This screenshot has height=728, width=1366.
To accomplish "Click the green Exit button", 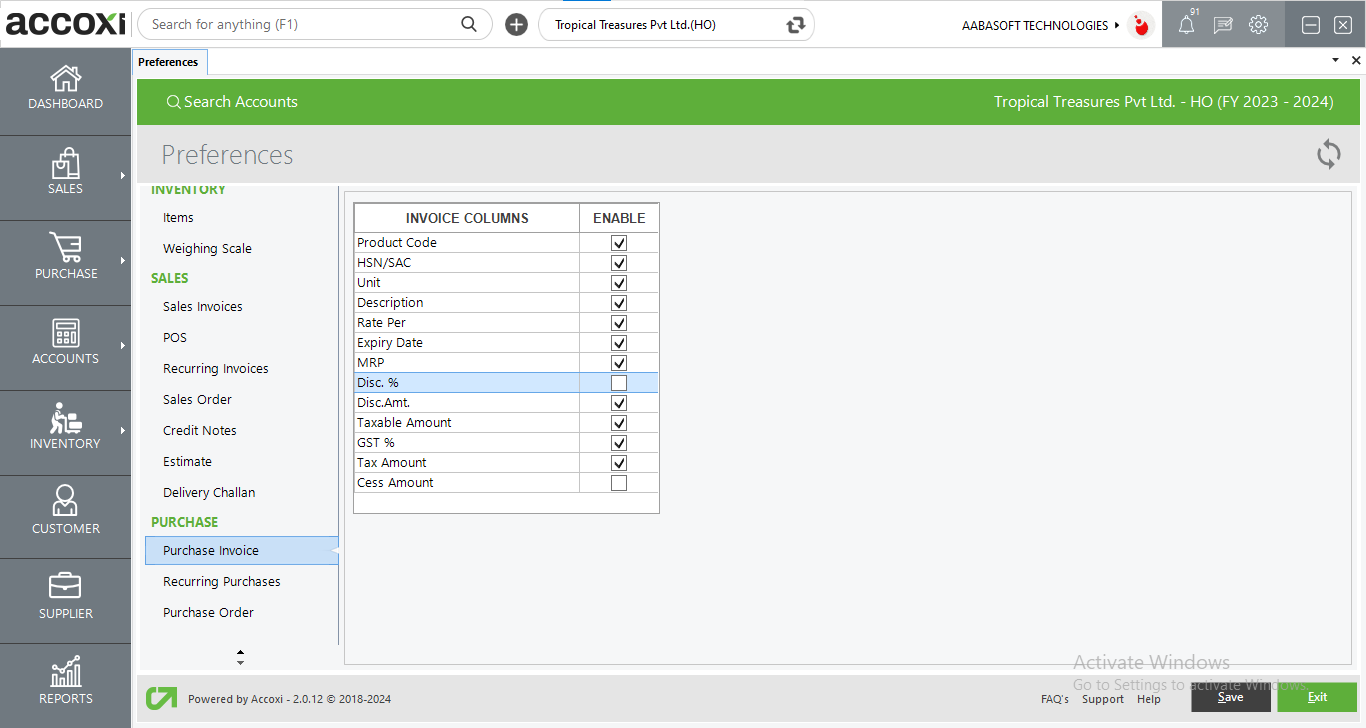I will 1317,697.
